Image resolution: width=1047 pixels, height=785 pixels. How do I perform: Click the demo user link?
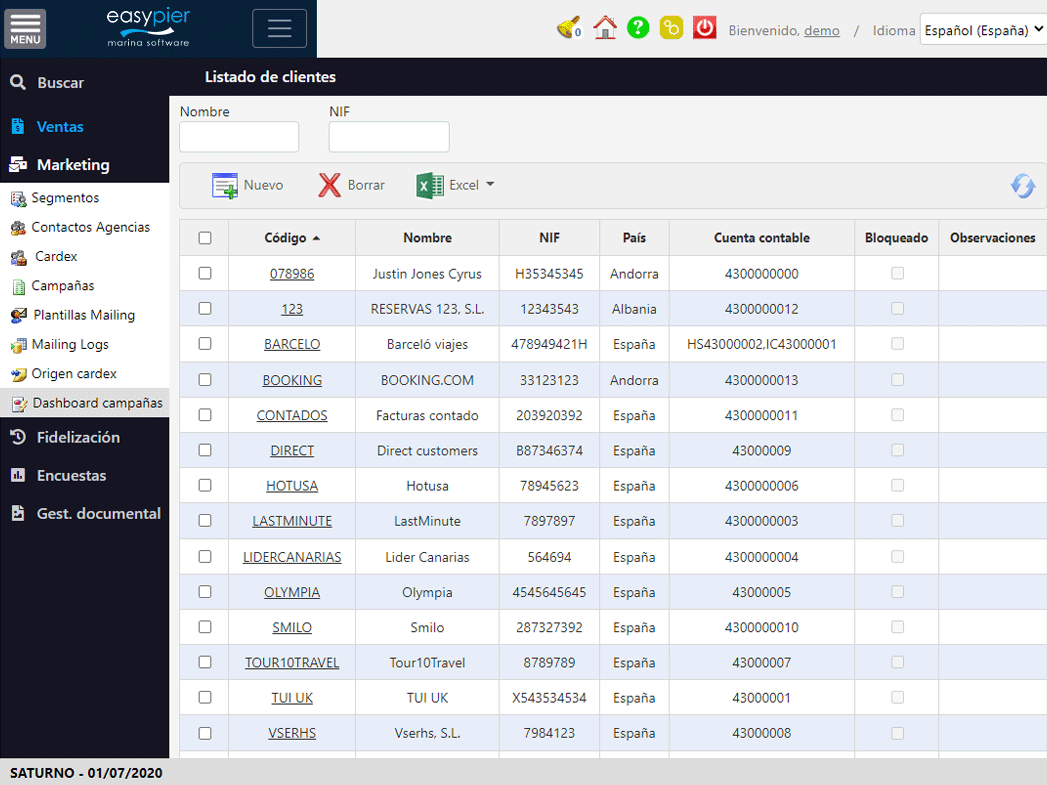pyautogui.click(x=821, y=31)
